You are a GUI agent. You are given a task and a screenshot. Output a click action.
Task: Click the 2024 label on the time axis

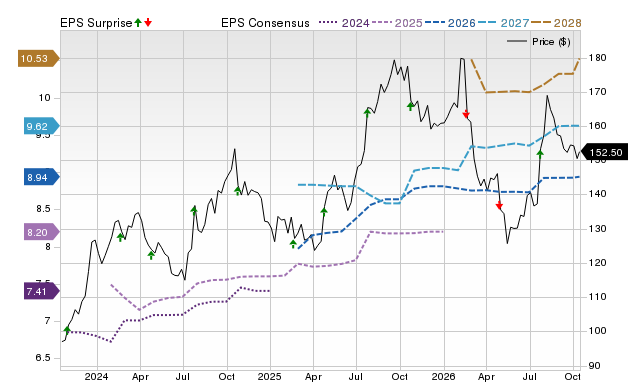[96, 376]
